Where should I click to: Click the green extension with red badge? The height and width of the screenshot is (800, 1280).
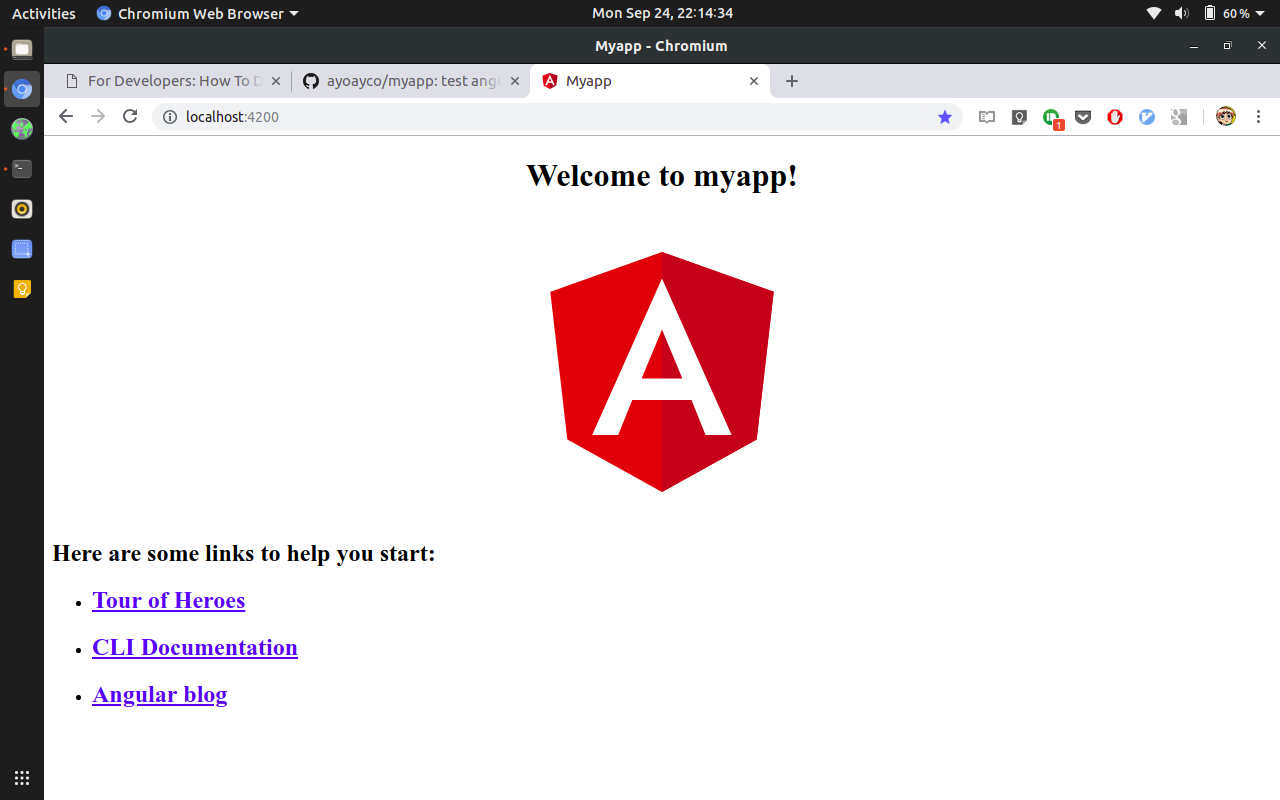point(1051,117)
